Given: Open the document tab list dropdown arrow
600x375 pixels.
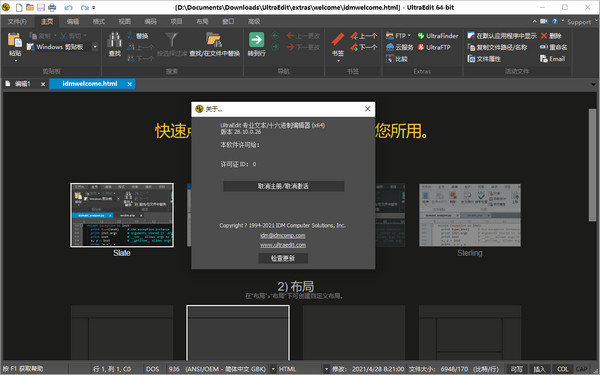Looking at the screenshot, I should point(593,84).
